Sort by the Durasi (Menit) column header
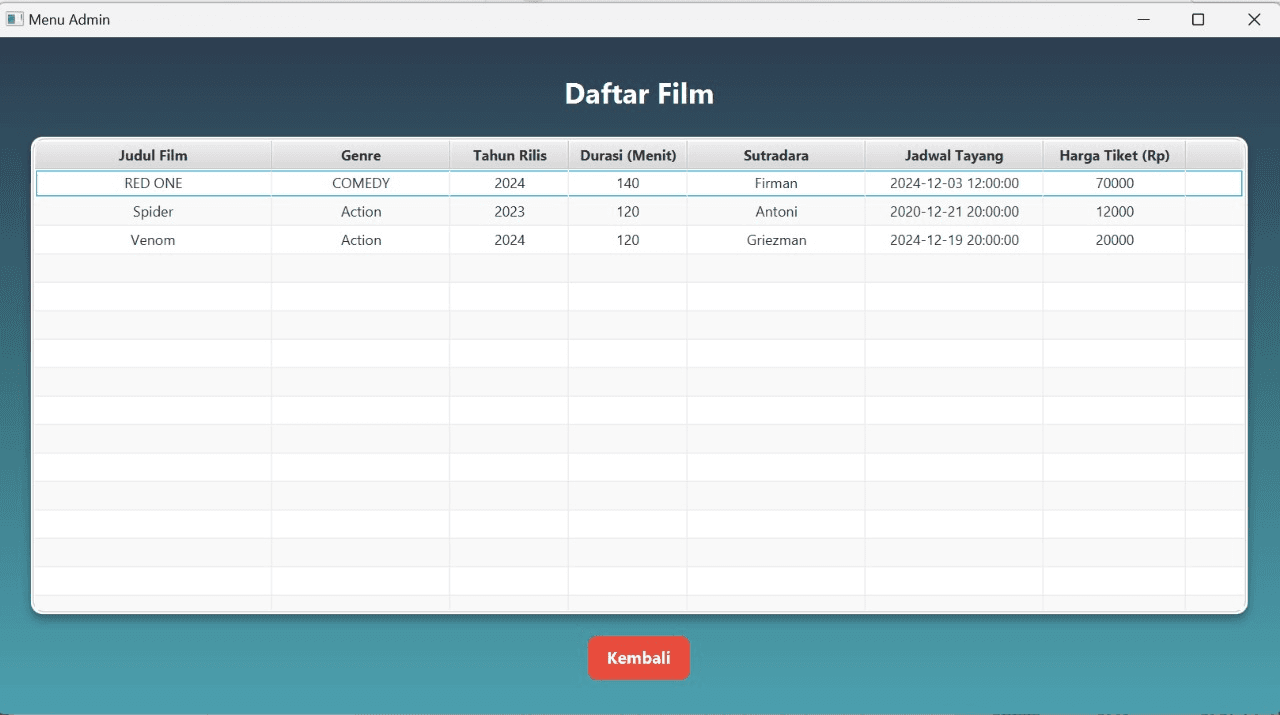This screenshot has height=715, width=1280. [627, 155]
